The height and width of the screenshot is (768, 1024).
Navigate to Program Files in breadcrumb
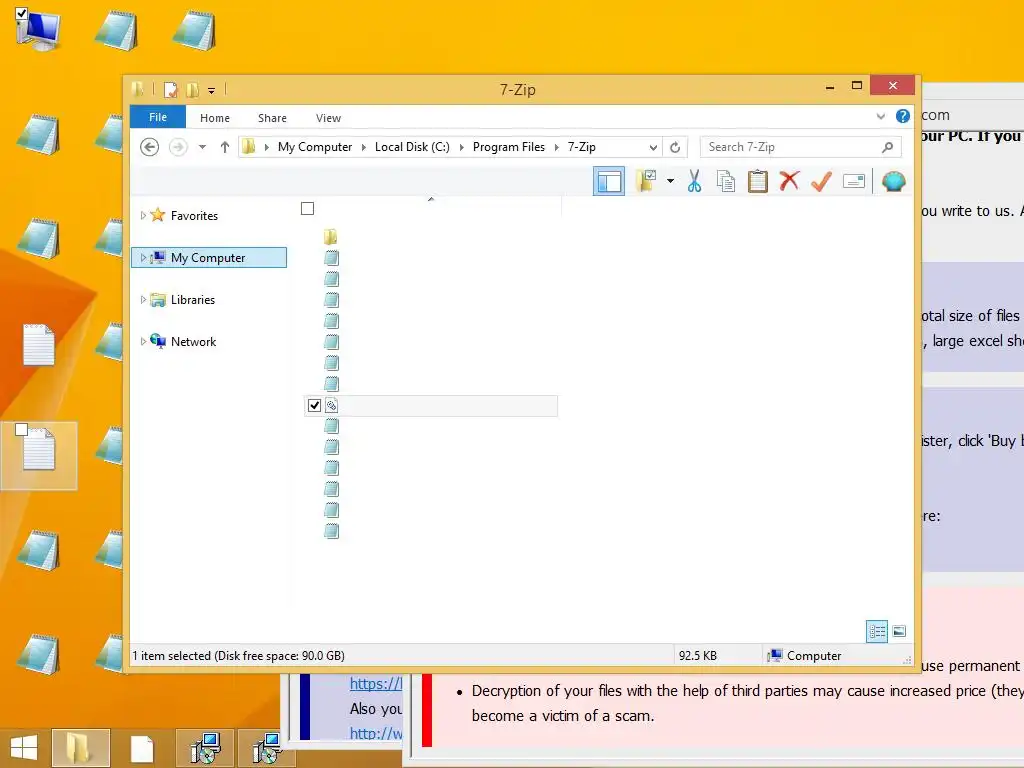coord(509,147)
